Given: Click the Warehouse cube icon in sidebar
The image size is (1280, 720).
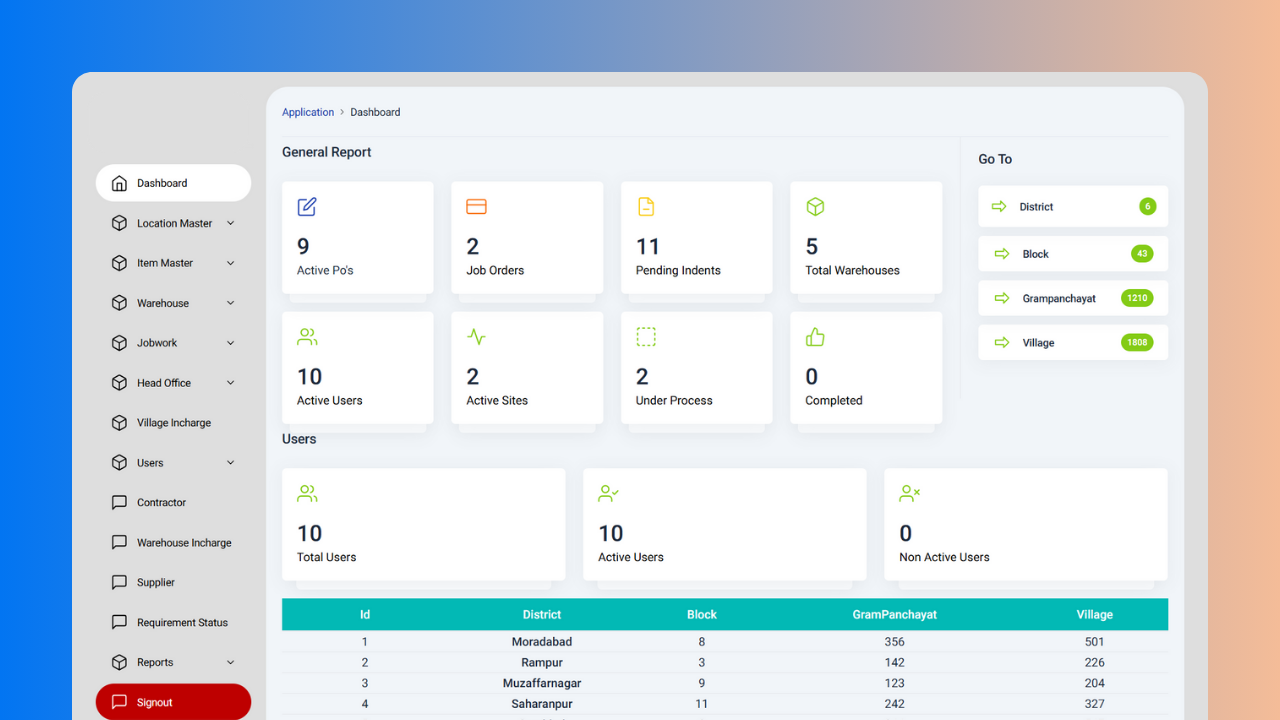Looking at the screenshot, I should coord(119,303).
